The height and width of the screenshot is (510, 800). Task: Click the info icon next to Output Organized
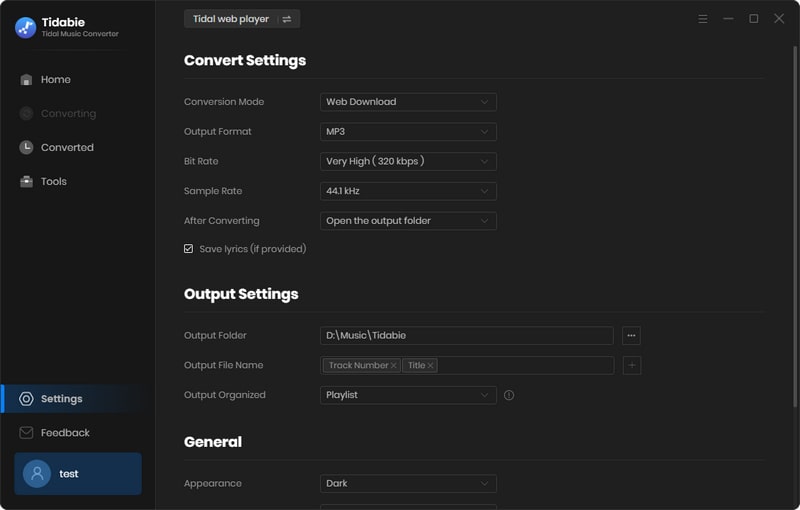click(509, 395)
